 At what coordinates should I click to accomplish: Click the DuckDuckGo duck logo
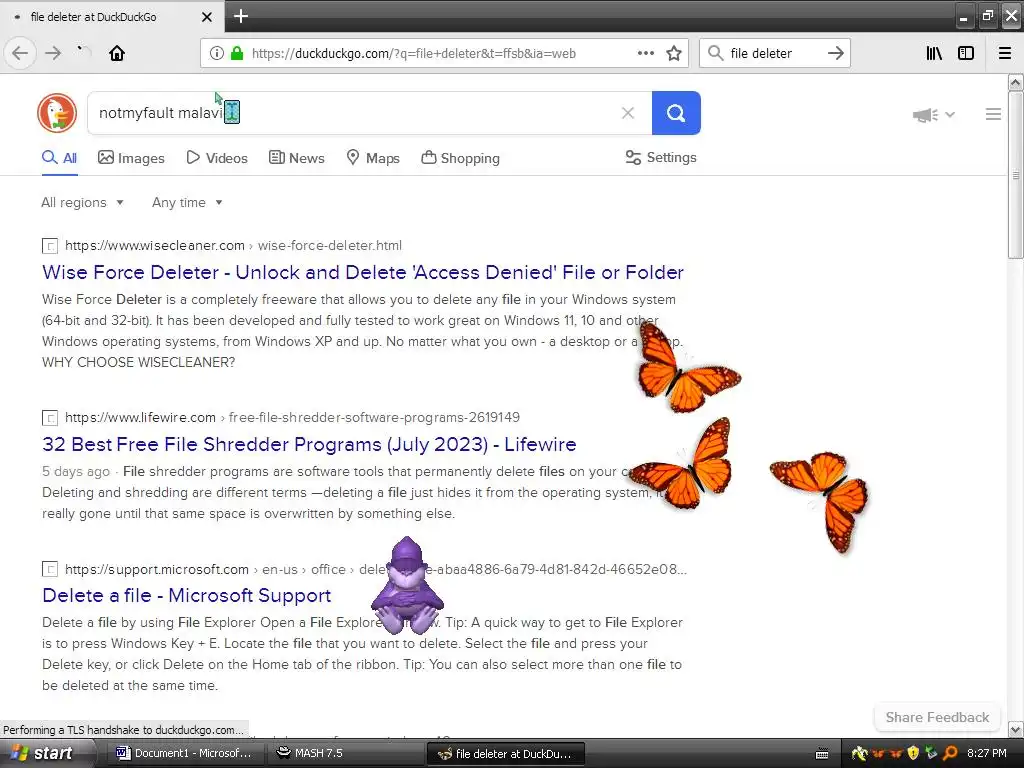pos(57,113)
